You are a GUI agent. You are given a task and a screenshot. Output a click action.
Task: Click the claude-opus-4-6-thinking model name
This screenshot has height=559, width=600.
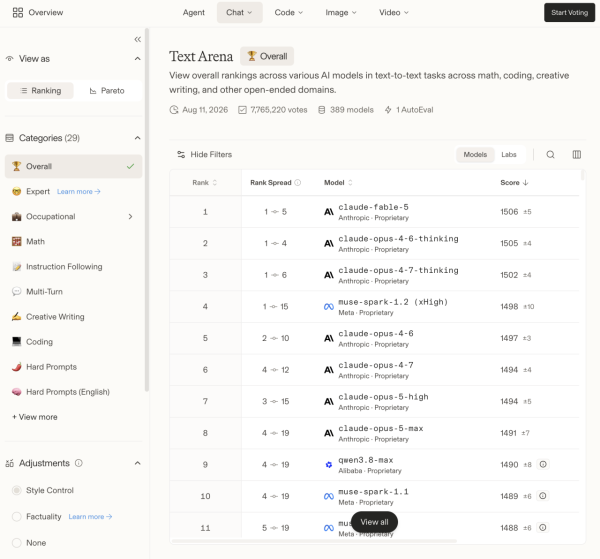(x=398, y=239)
